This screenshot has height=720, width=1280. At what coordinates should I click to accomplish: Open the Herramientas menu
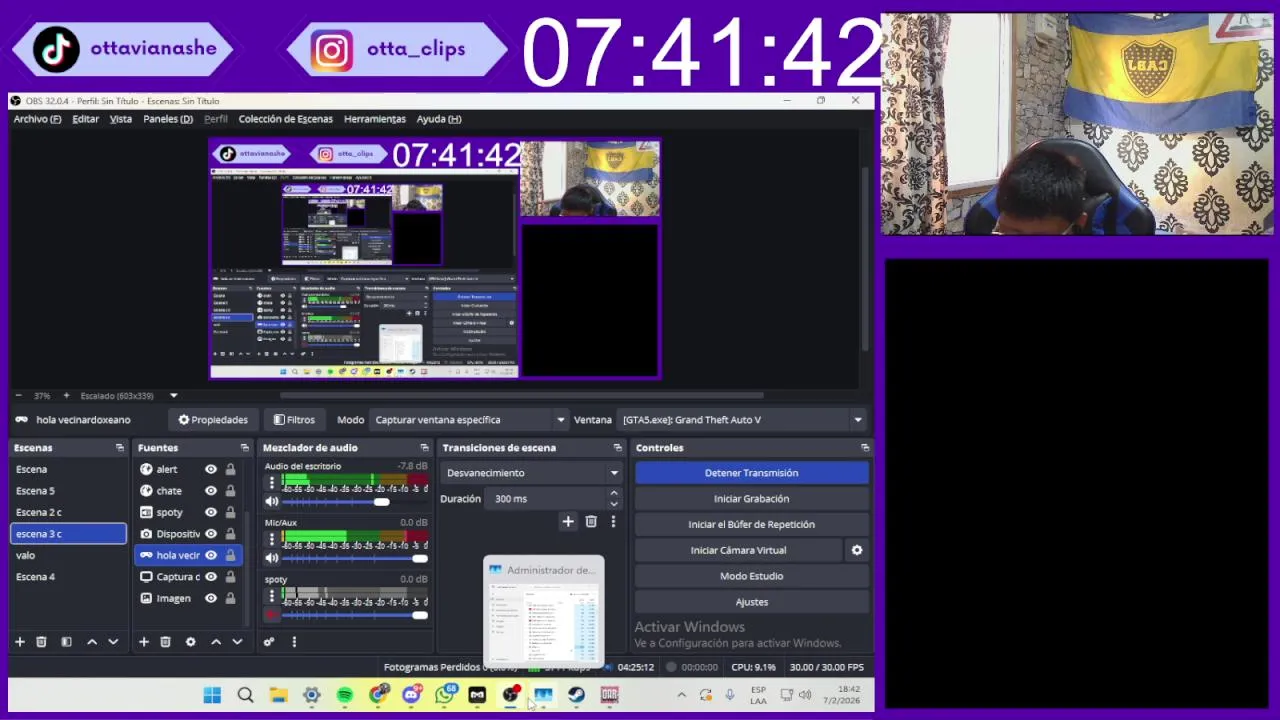click(375, 119)
